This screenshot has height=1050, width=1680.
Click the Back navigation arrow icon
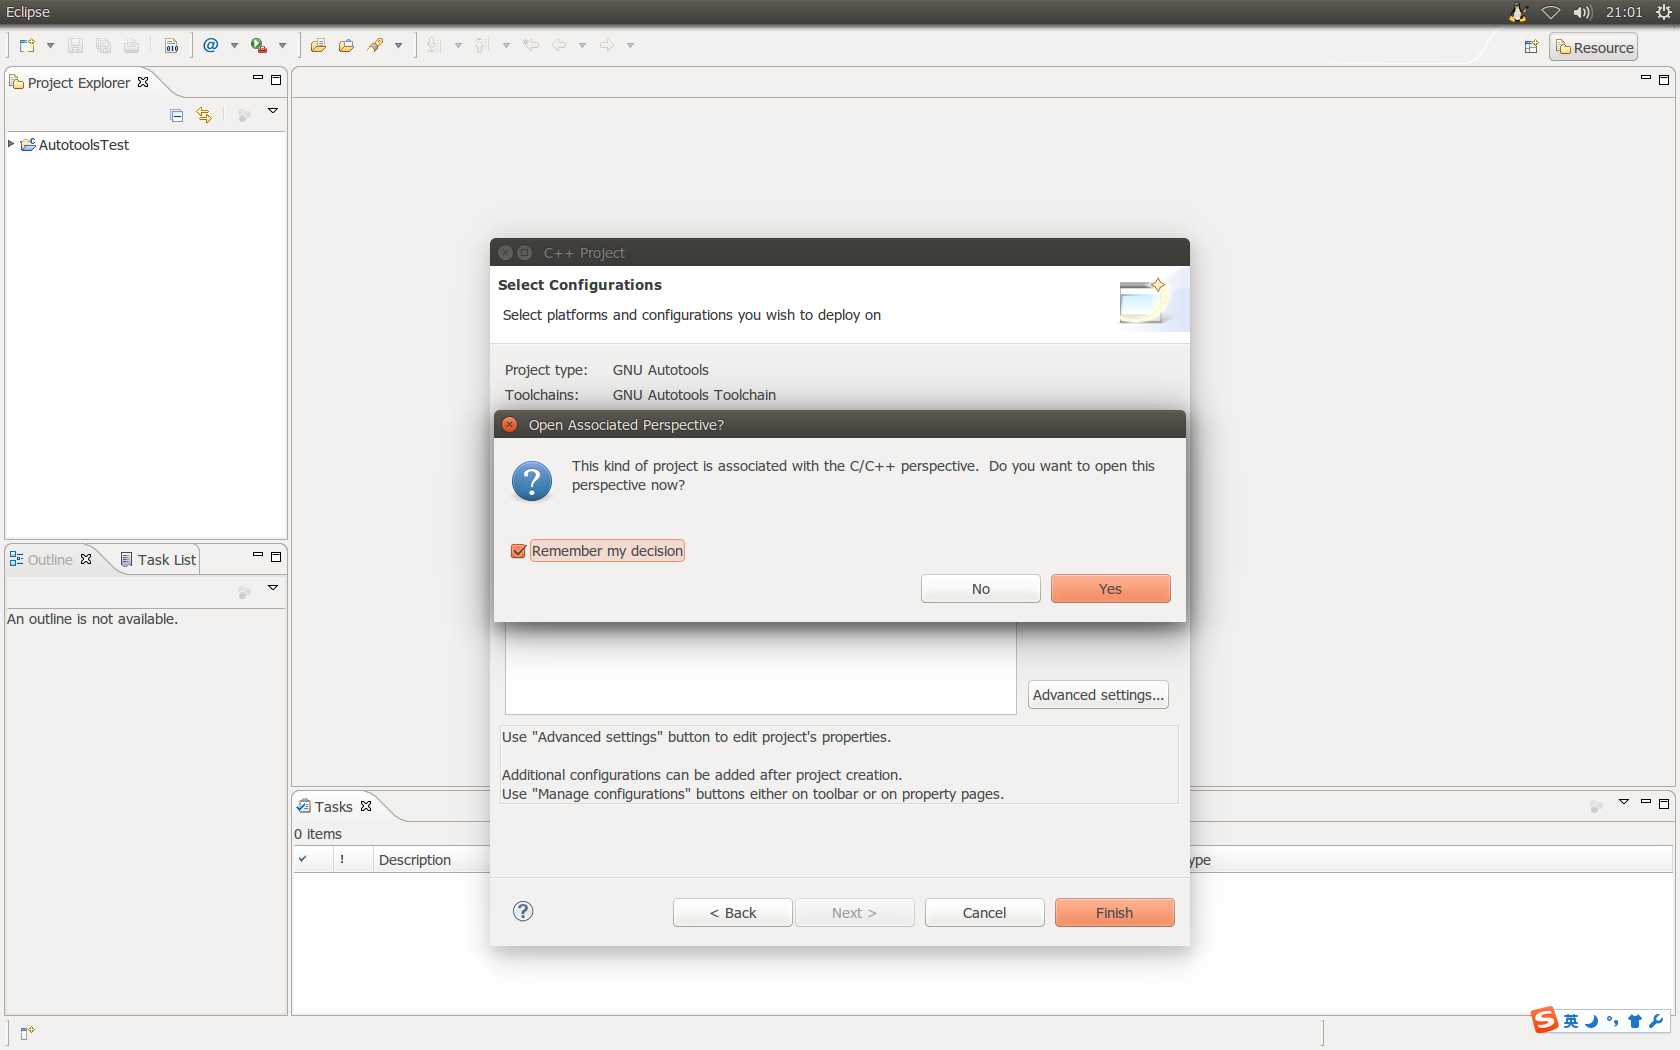click(559, 45)
